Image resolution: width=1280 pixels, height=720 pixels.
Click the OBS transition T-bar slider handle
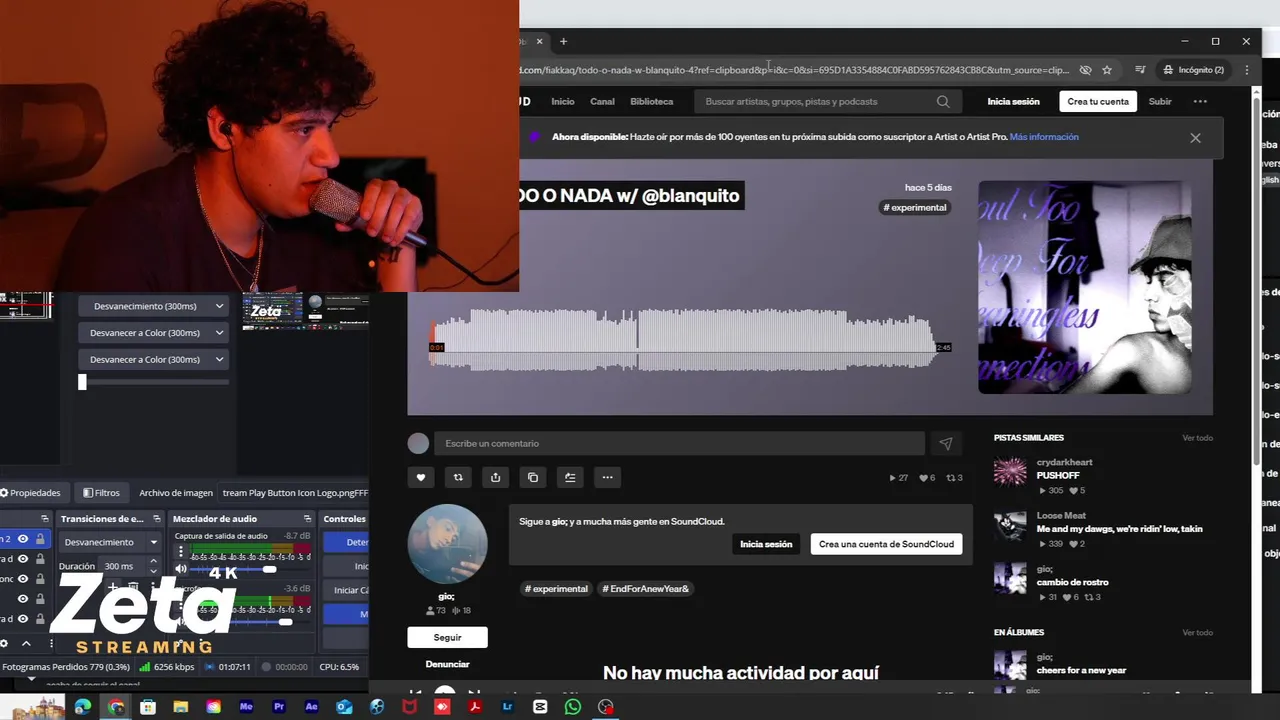point(82,382)
